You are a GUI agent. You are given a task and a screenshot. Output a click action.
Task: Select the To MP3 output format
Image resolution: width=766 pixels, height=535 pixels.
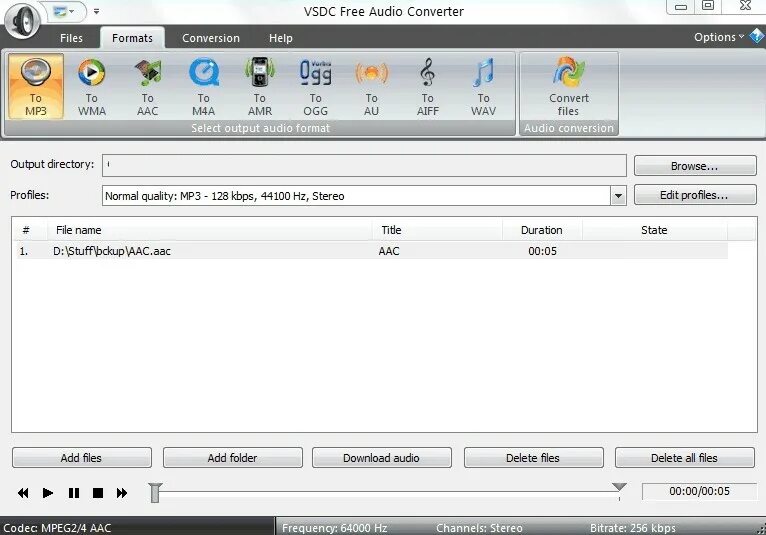click(x=36, y=86)
